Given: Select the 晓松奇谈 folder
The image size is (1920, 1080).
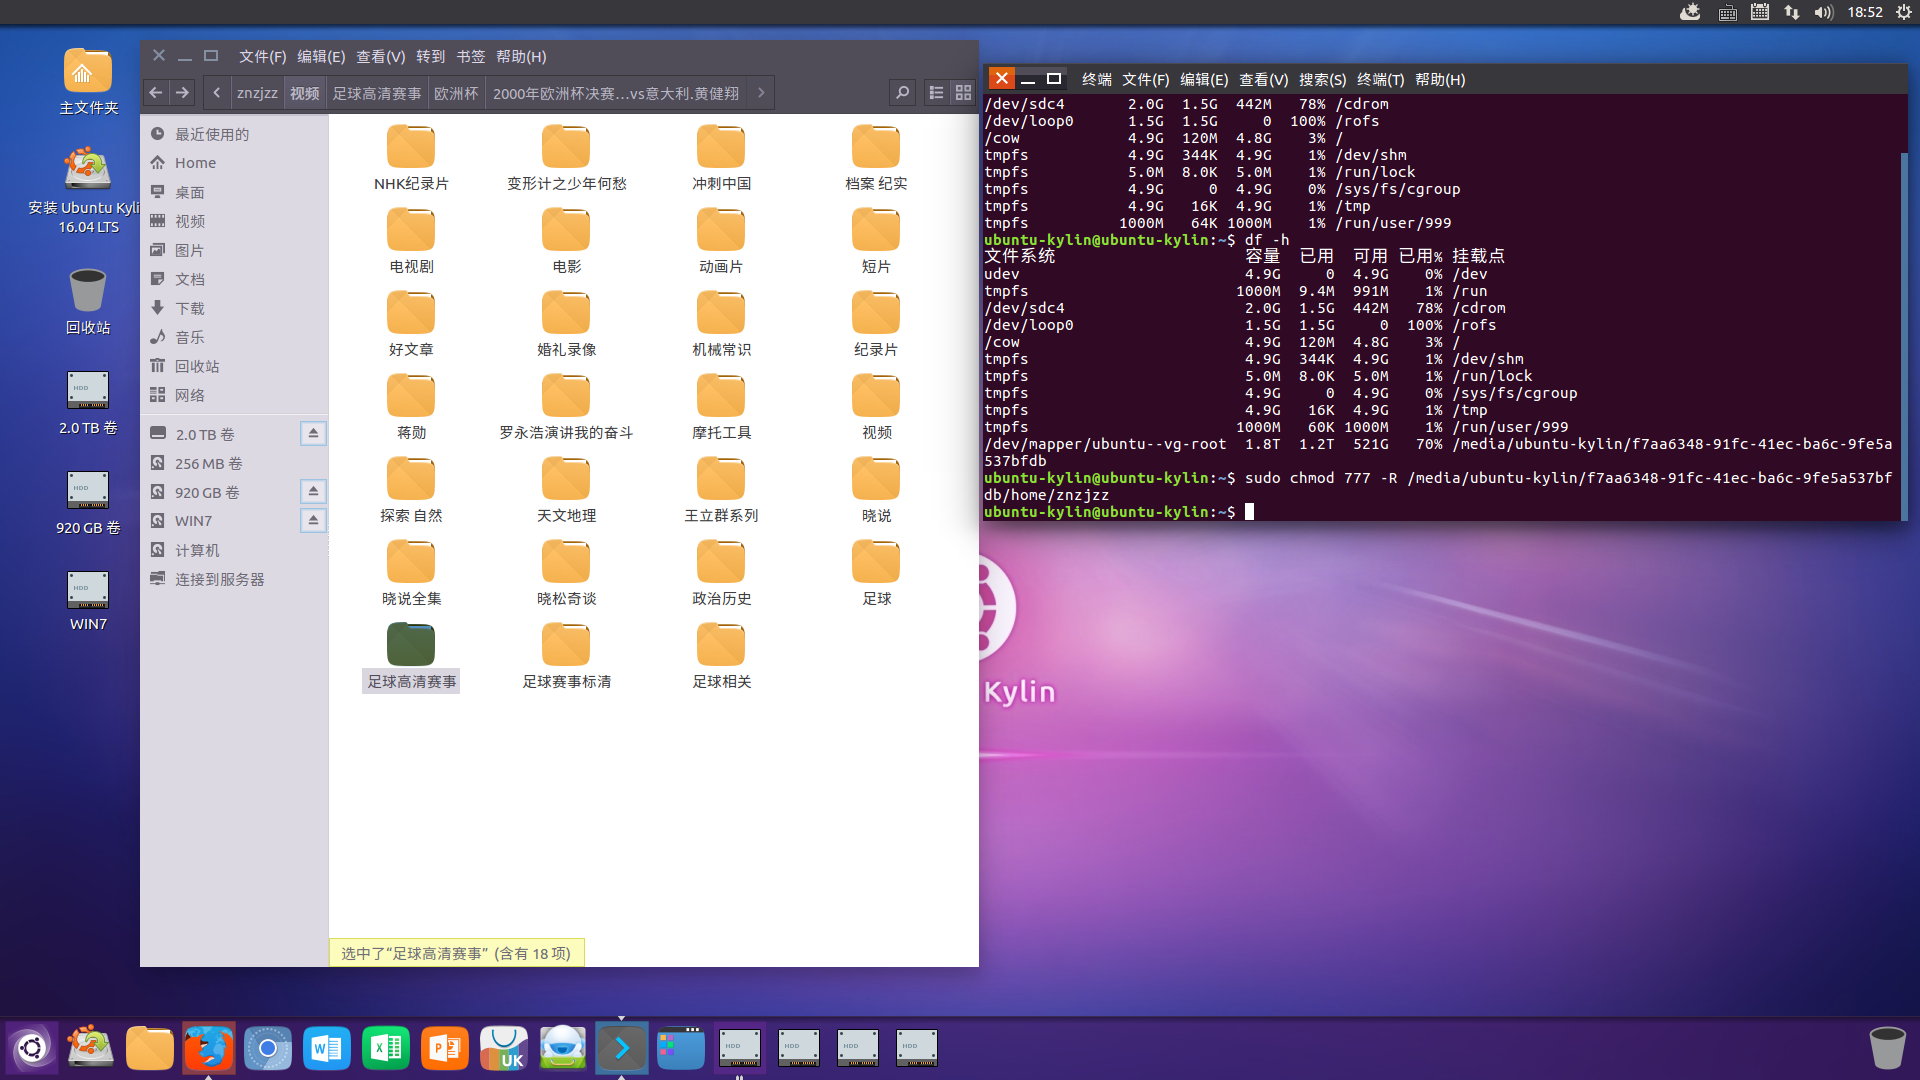Looking at the screenshot, I should coord(566,573).
